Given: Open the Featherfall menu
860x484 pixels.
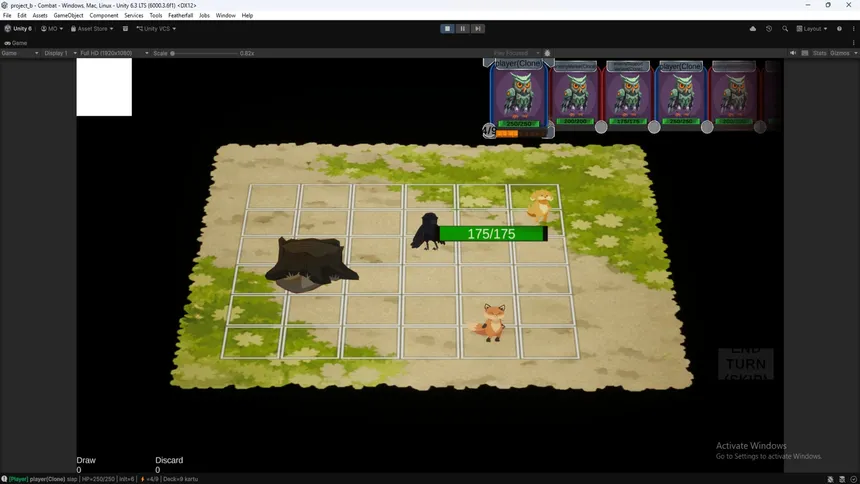Looking at the screenshot, I should click(181, 16).
